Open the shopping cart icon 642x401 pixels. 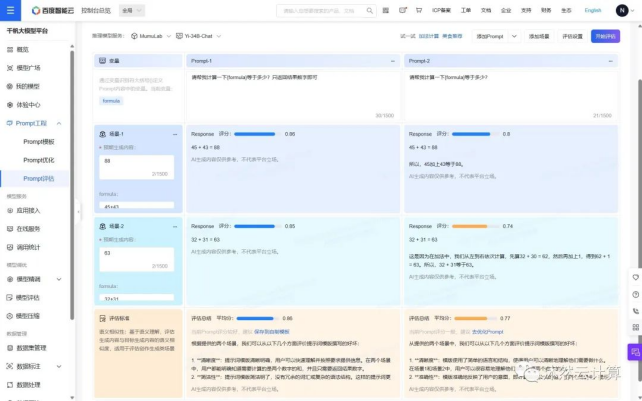418,10
